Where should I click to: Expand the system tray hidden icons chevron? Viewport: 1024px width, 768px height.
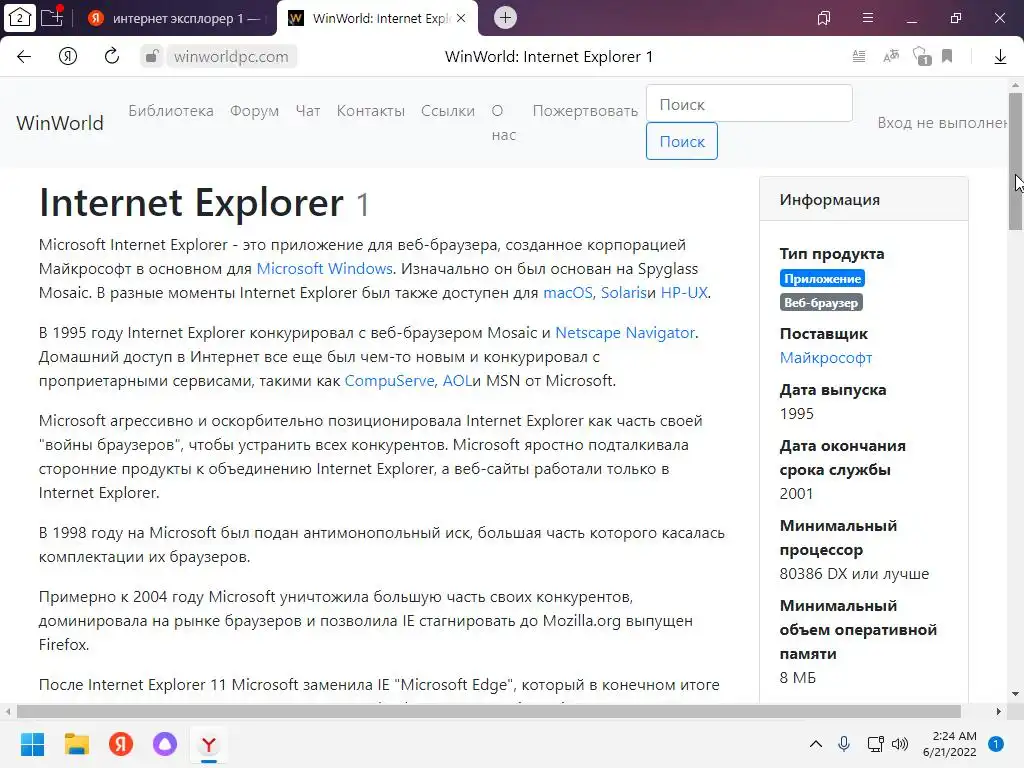tap(816, 744)
